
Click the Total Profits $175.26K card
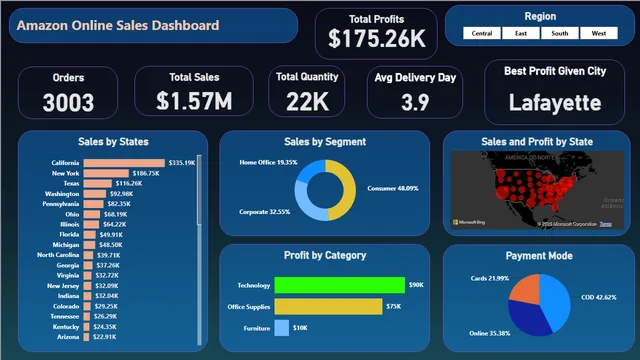(376, 33)
